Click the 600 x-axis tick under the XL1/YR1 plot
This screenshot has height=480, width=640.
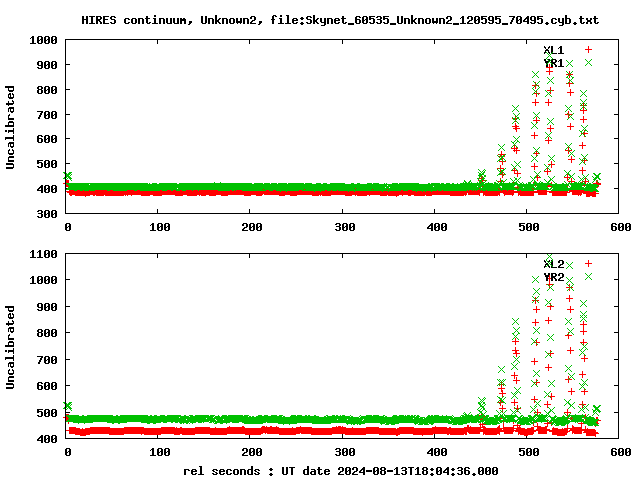click(621, 227)
